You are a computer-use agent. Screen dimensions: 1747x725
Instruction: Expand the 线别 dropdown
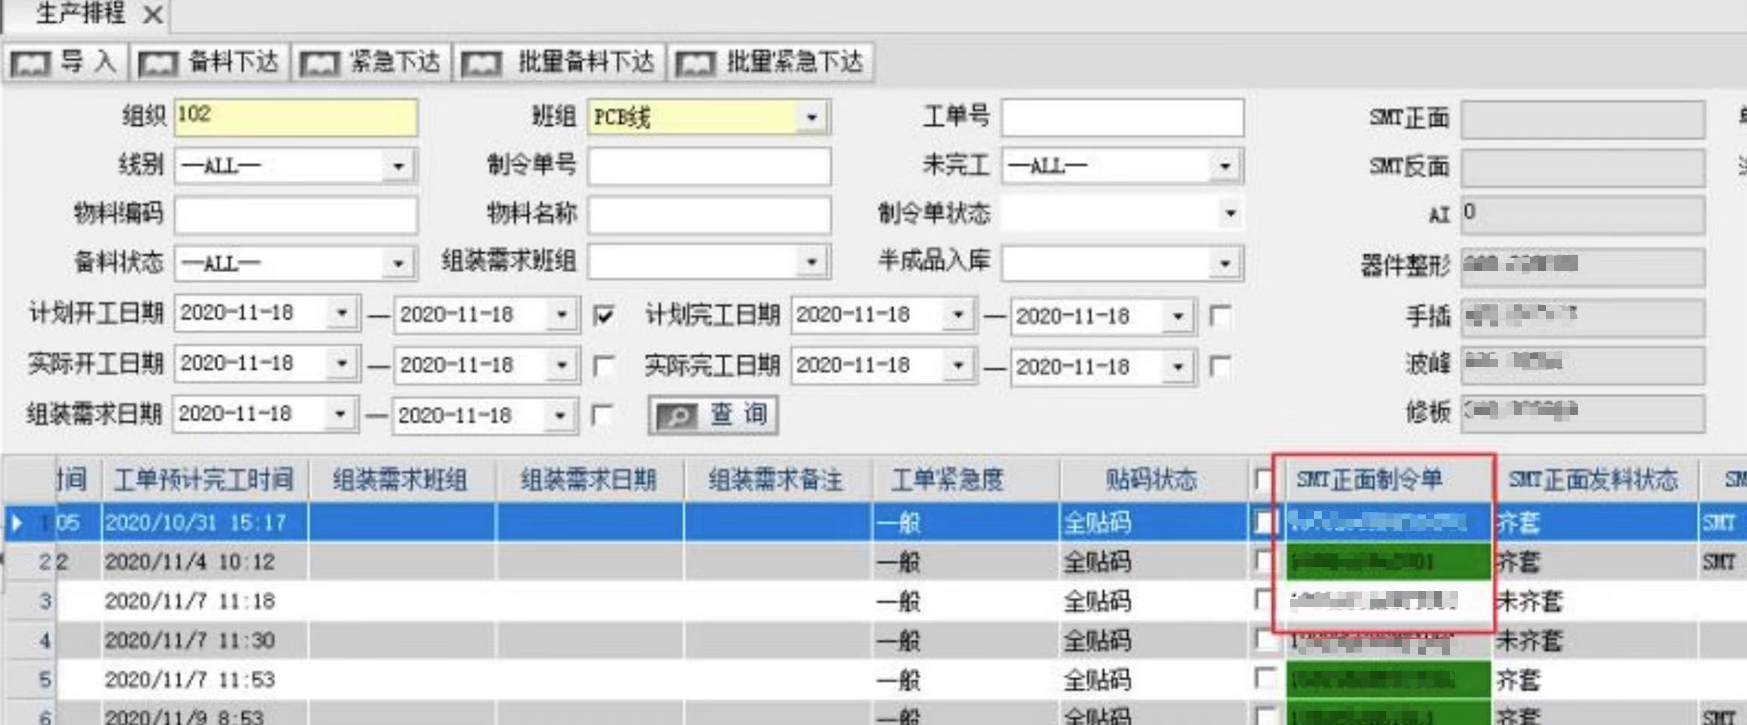pyautogui.click(x=398, y=166)
